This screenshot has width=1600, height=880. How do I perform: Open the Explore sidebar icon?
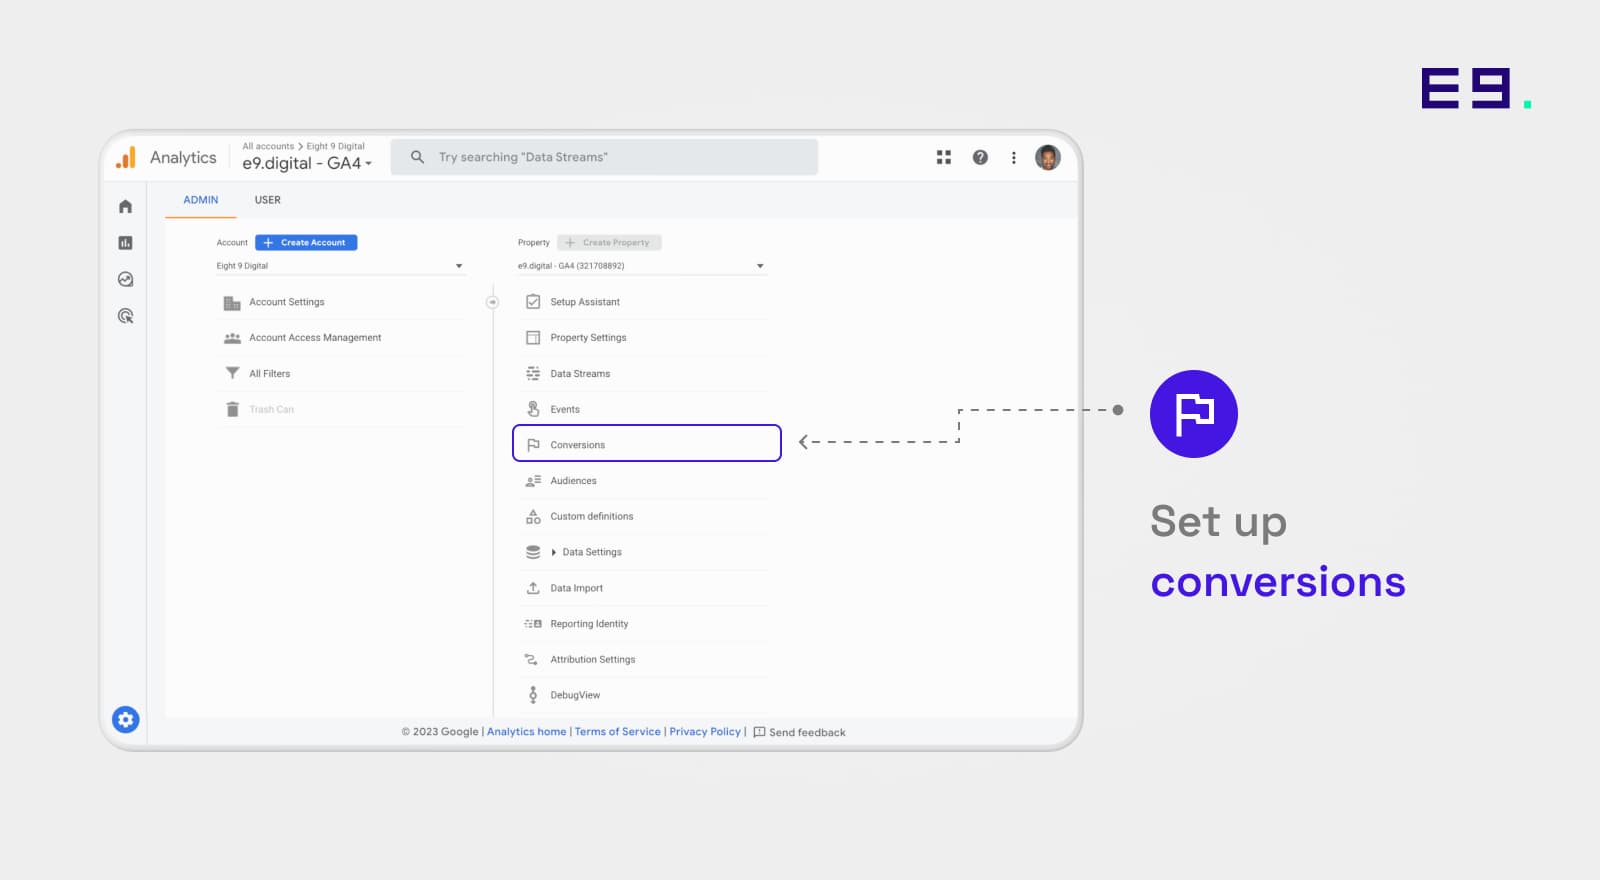125,279
